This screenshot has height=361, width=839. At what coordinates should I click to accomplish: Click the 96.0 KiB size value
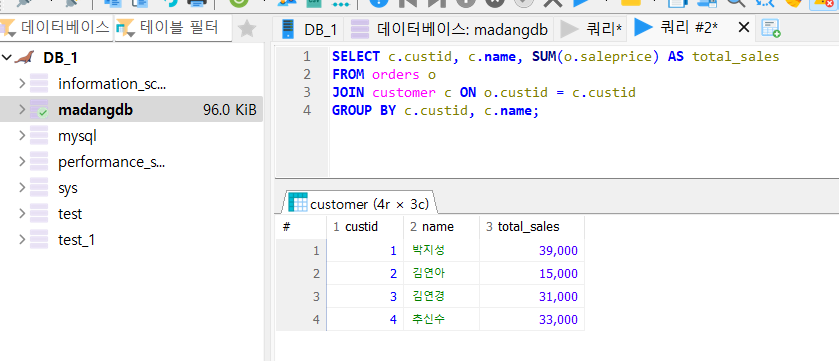(230, 110)
